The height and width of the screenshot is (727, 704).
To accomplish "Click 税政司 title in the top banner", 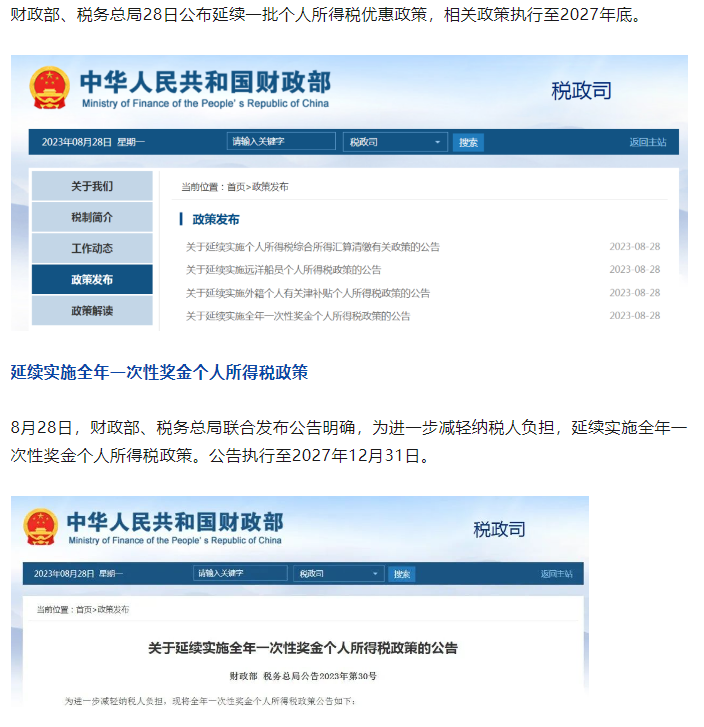I will [582, 90].
